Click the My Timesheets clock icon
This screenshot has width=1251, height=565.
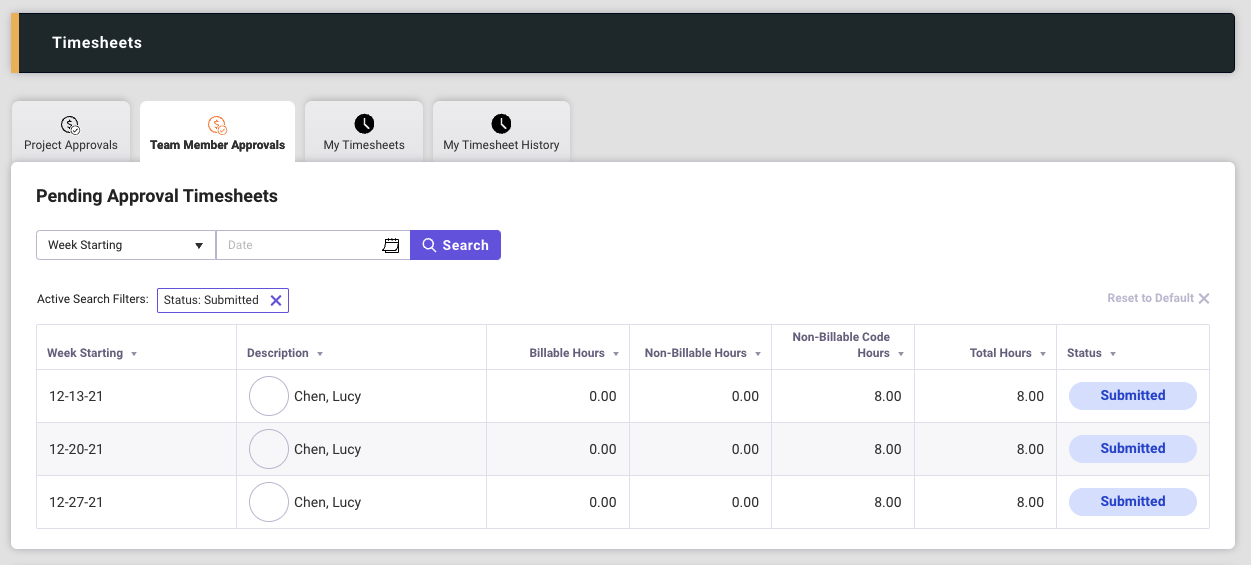point(364,124)
